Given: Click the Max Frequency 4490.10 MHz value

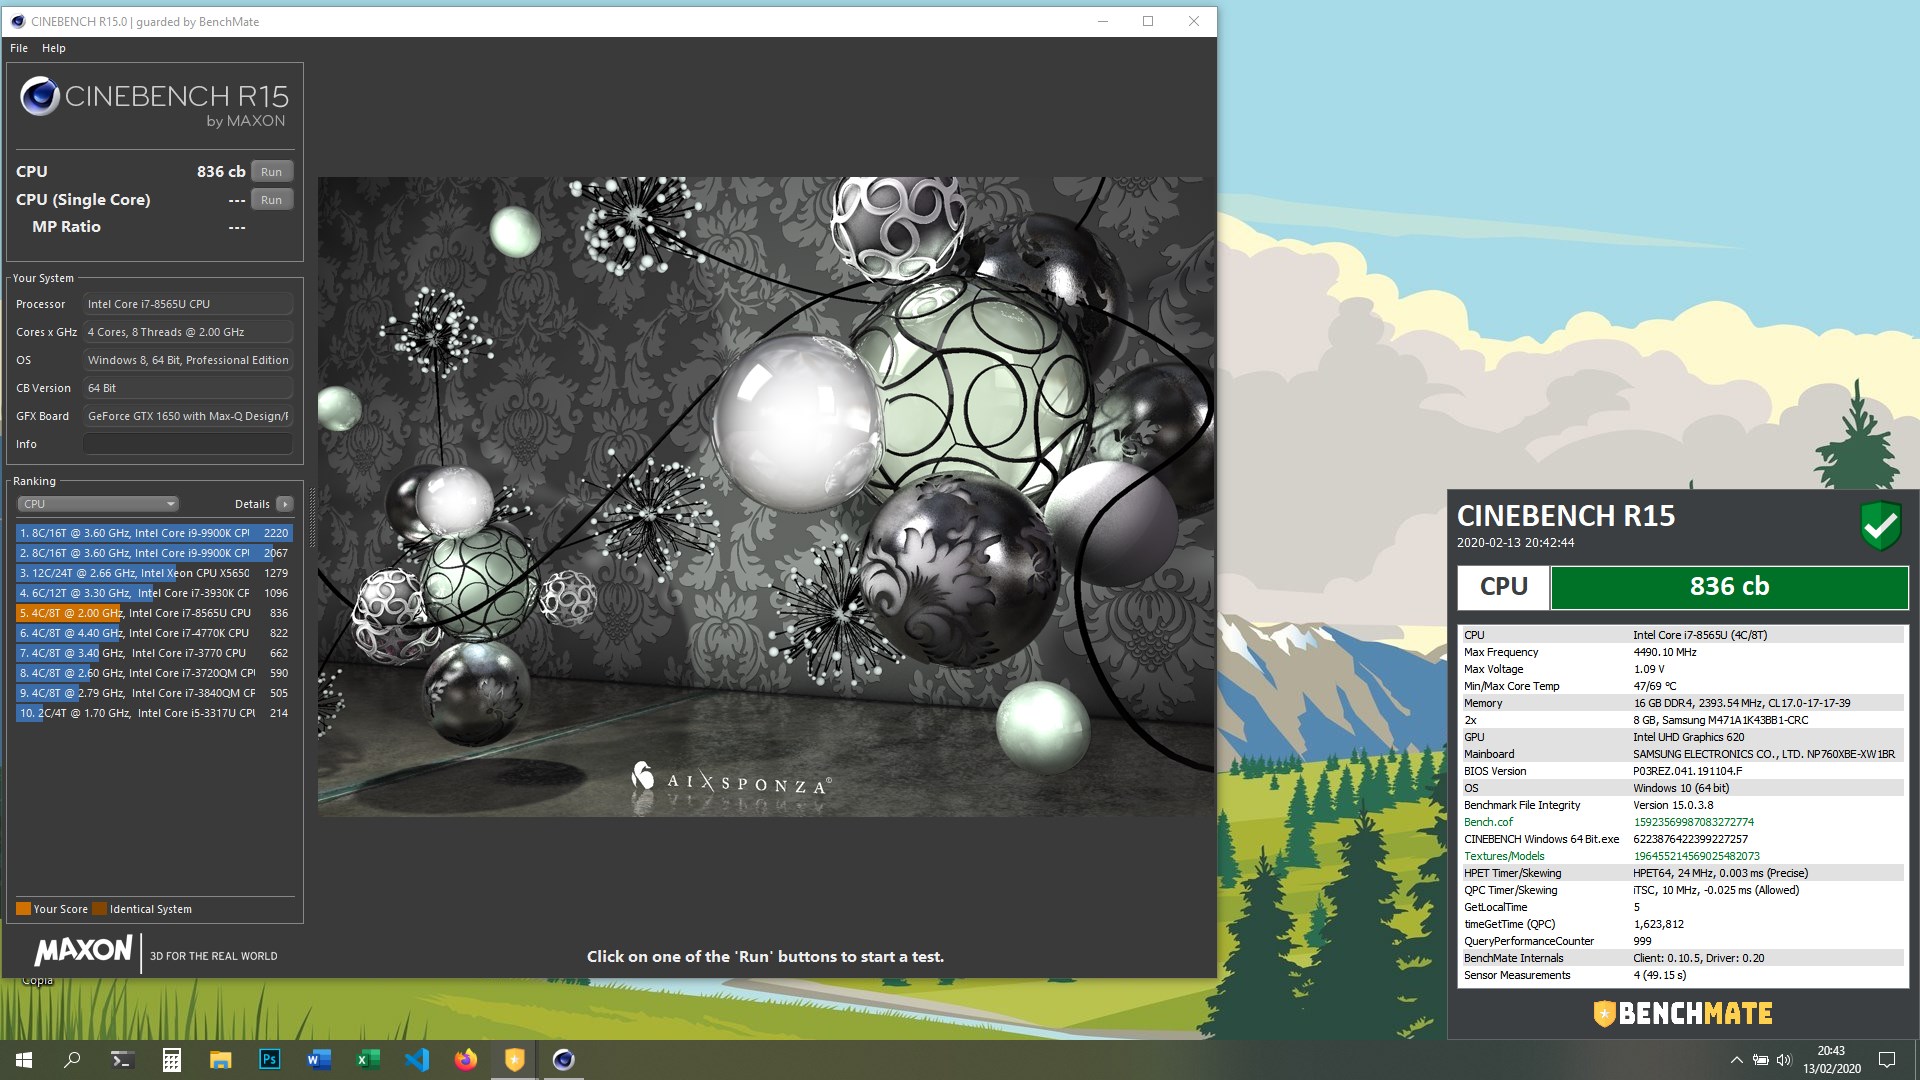Looking at the screenshot, I should tap(1664, 652).
